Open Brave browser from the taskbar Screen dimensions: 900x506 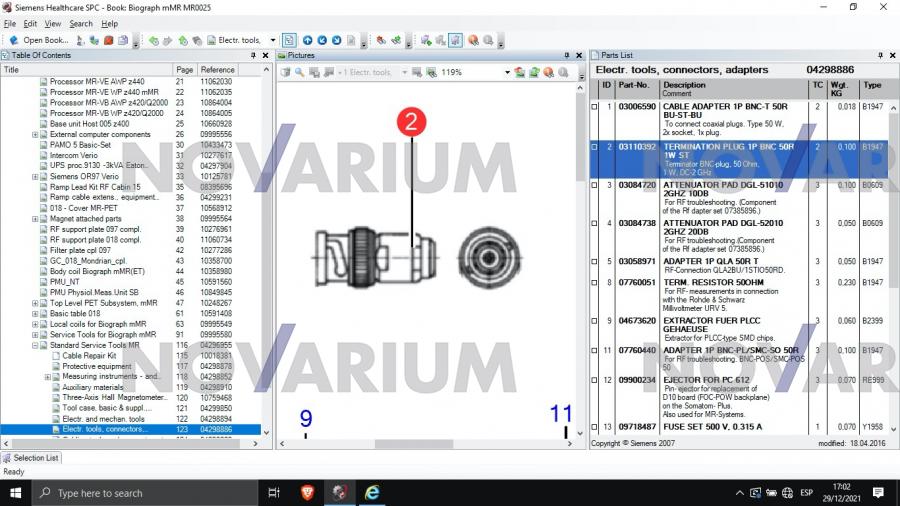pos(308,492)
